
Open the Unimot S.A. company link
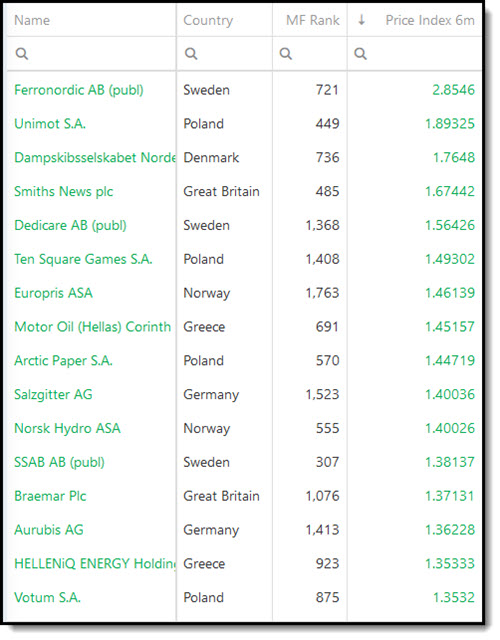(x=50, y=124)
